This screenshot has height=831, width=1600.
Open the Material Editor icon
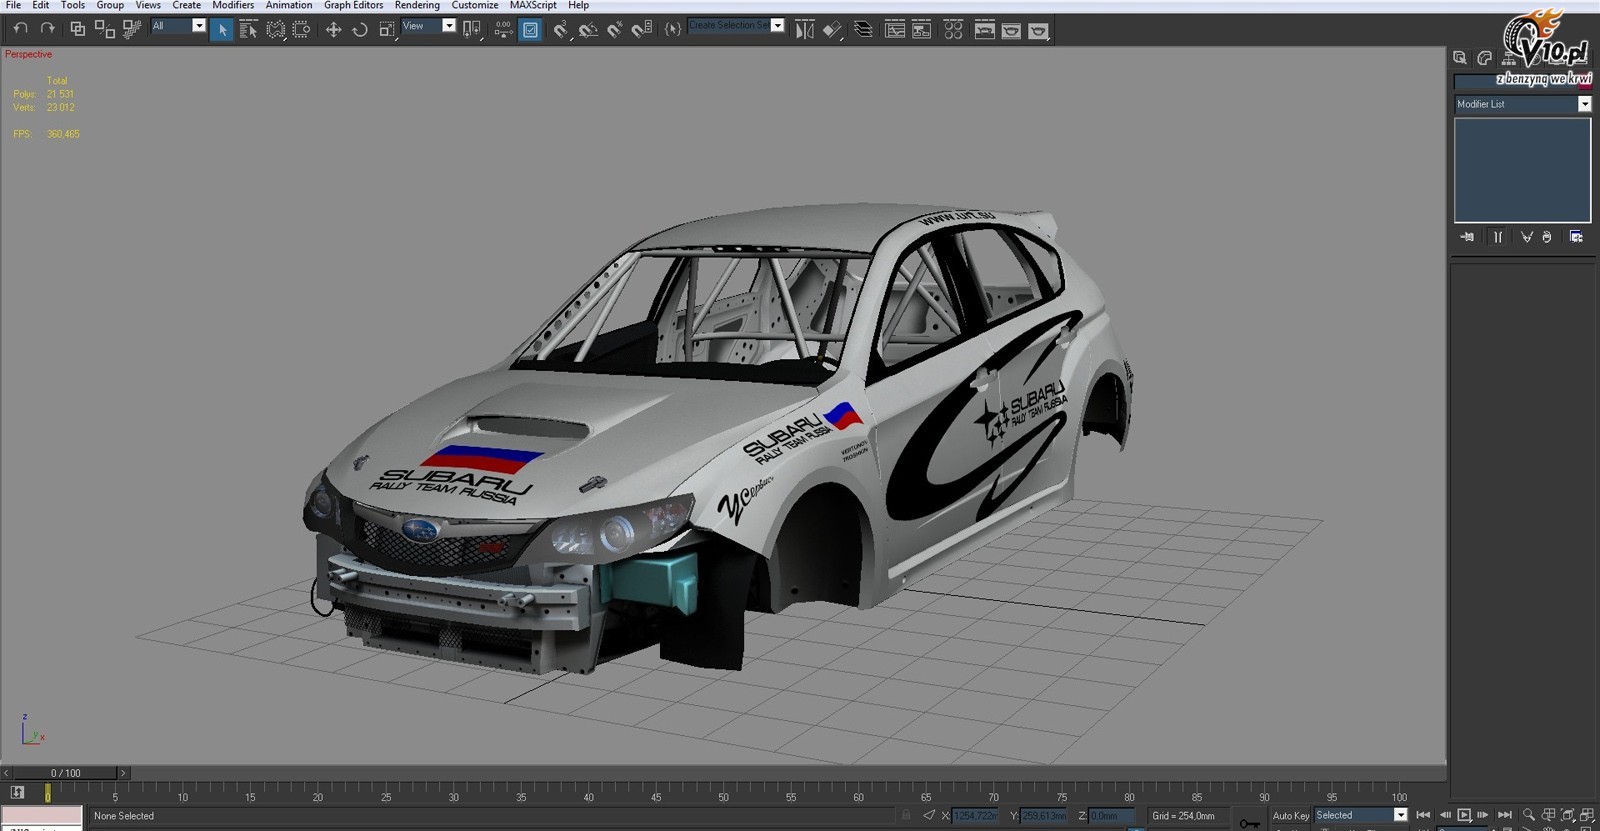[953, 30]
